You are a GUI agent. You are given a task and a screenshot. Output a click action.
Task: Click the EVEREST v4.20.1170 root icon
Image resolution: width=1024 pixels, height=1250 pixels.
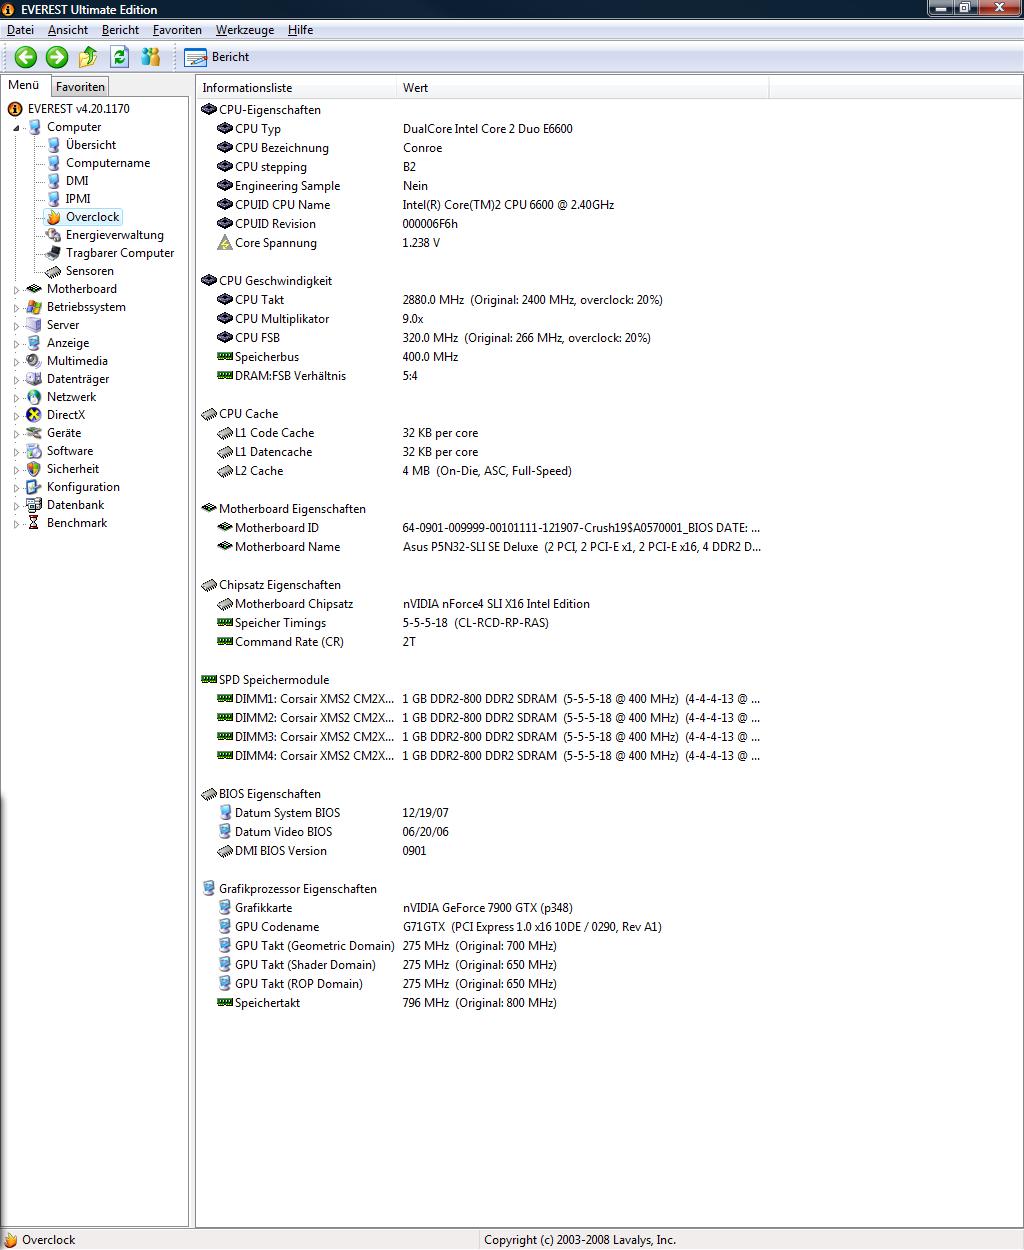(15, 109)
